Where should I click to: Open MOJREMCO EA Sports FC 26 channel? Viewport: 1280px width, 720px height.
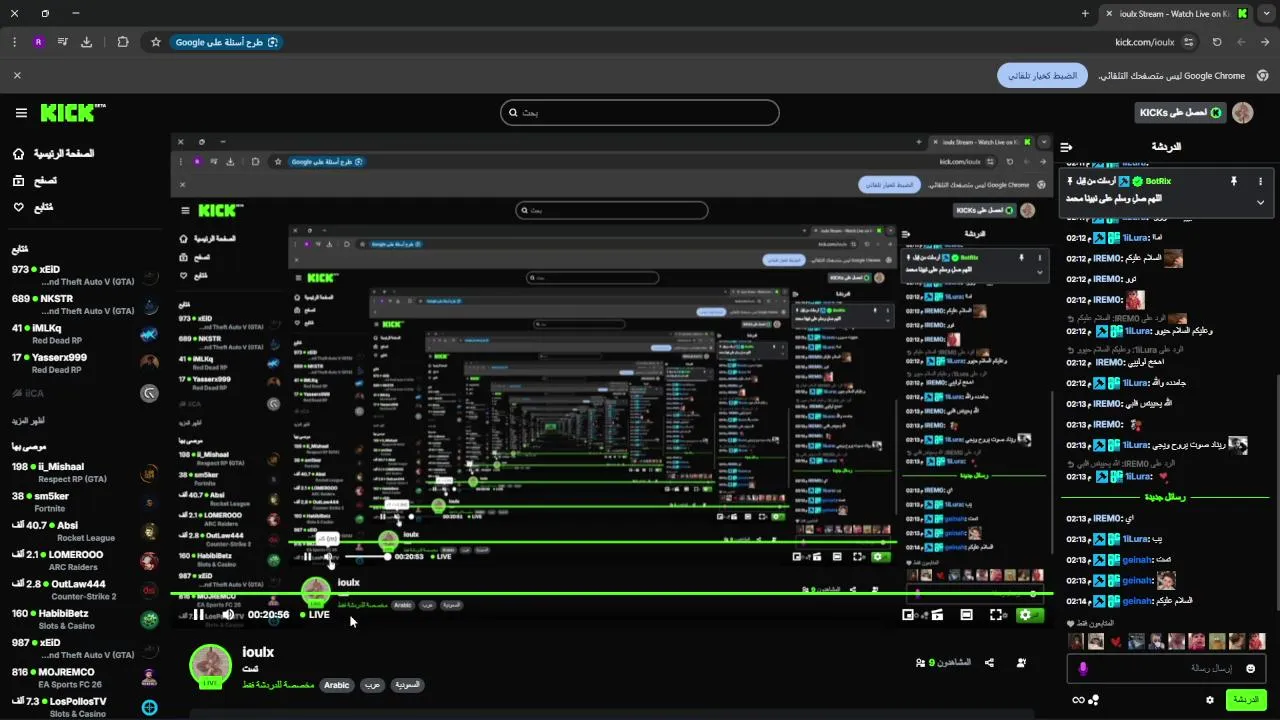(85, 678)
